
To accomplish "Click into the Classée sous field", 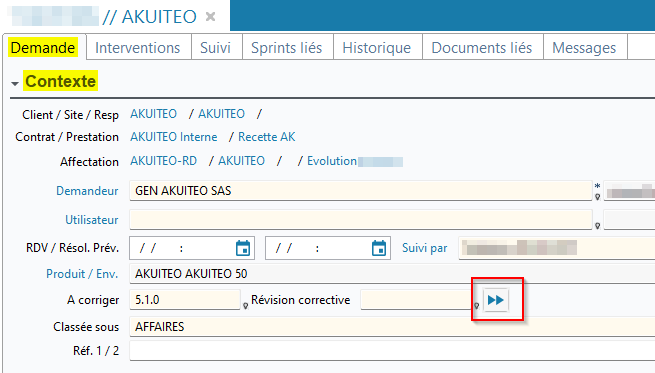I will [392, 326].
